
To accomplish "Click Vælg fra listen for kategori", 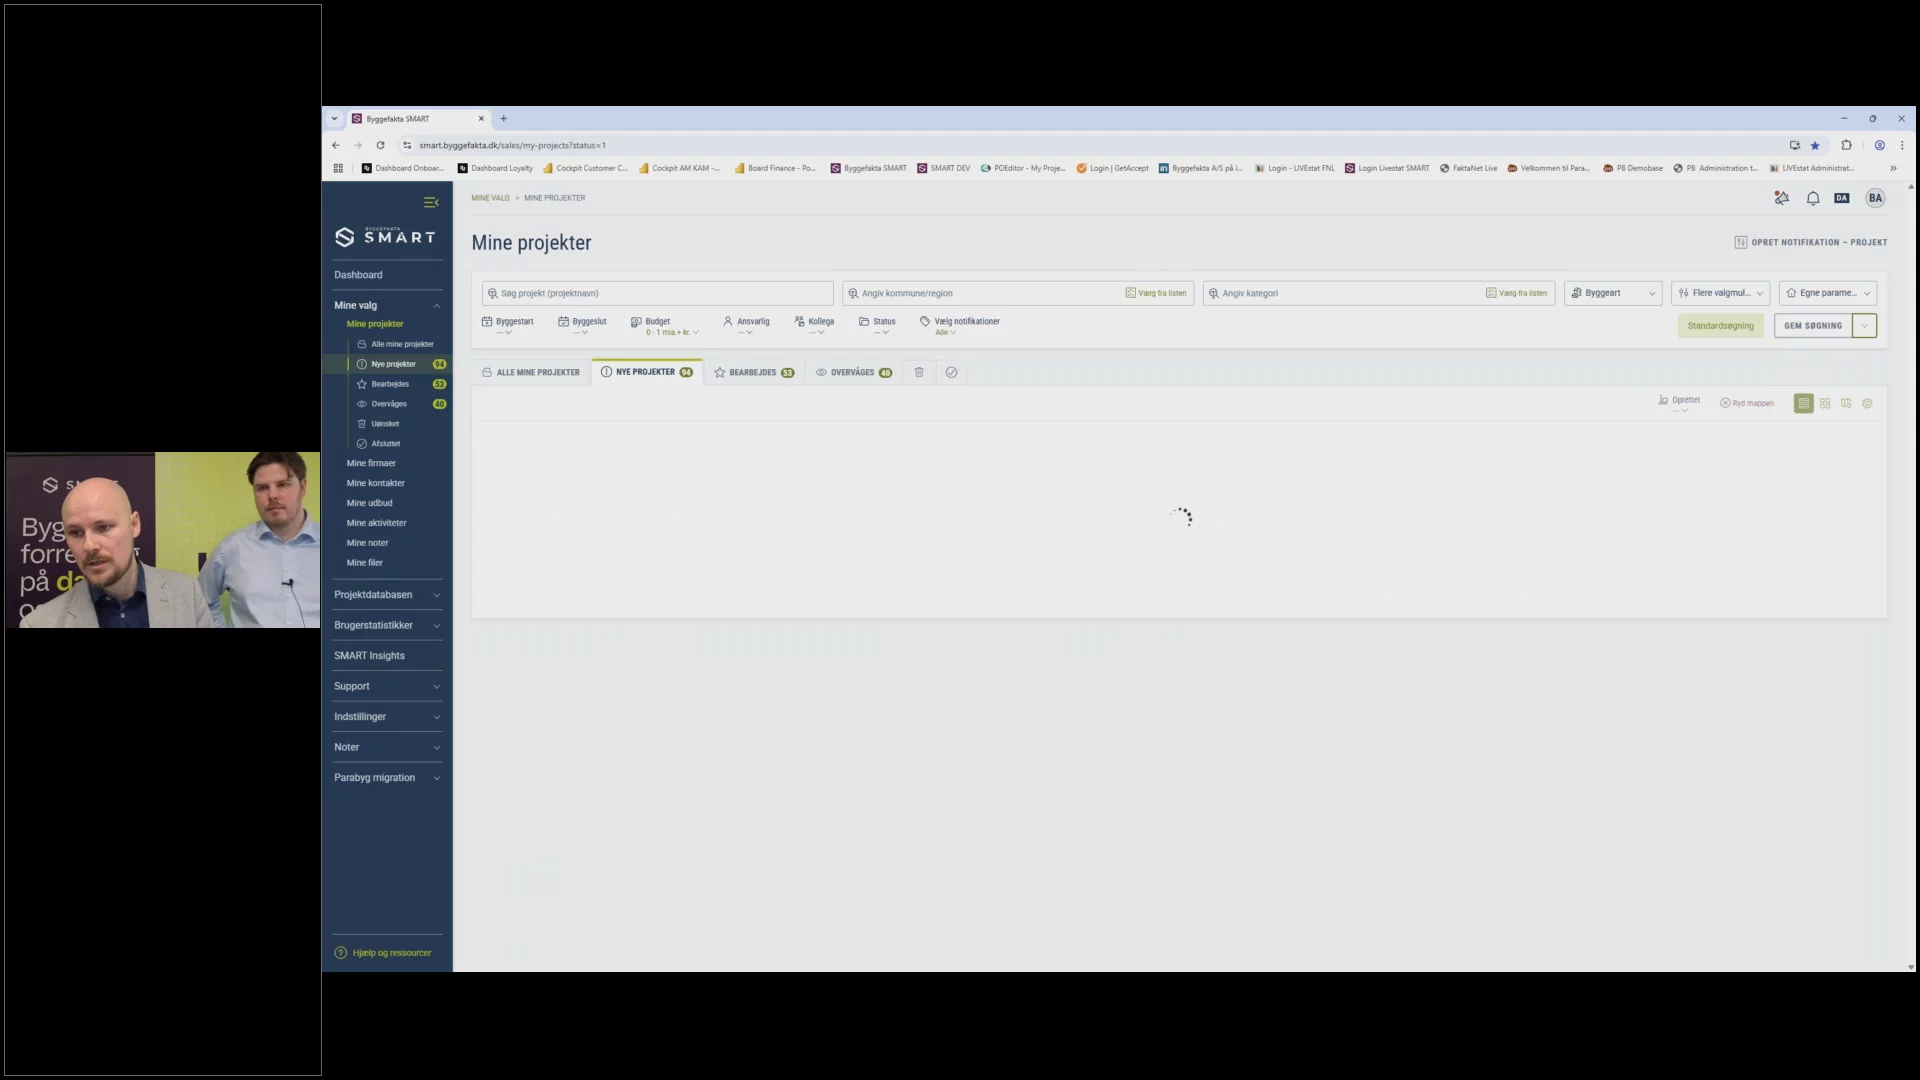I will [x=1516, y=293].
